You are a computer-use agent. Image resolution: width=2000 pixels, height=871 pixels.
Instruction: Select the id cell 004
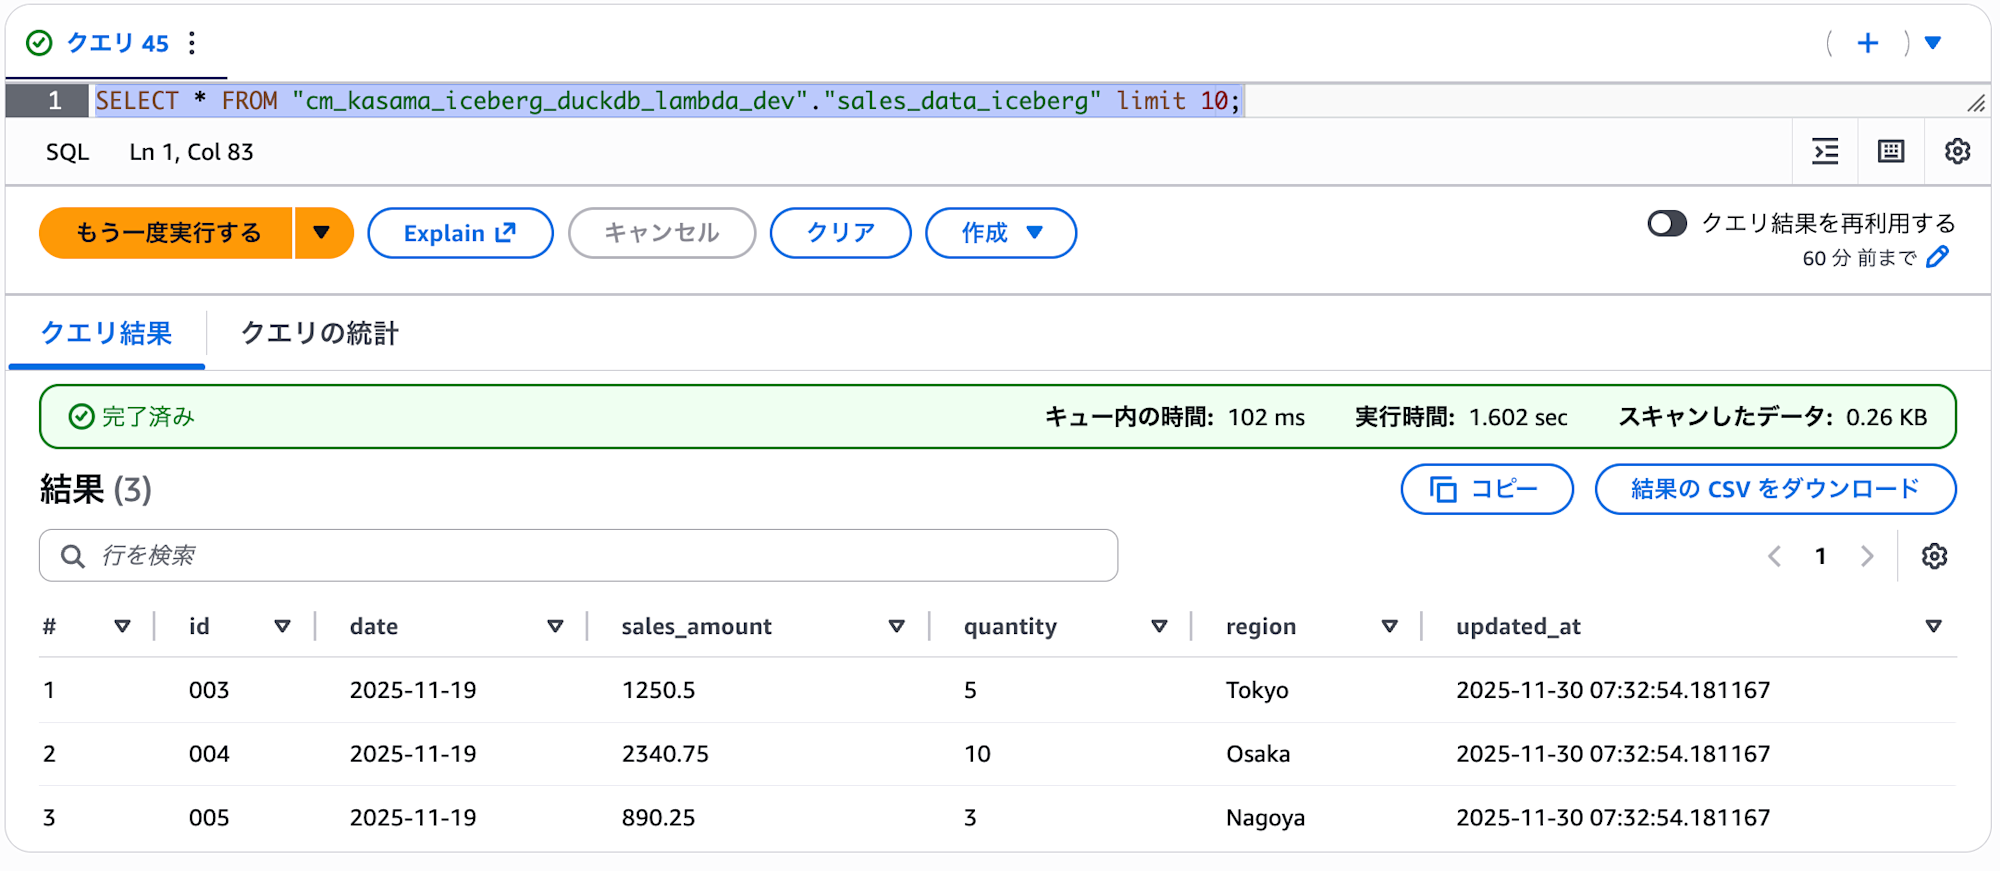209,754
